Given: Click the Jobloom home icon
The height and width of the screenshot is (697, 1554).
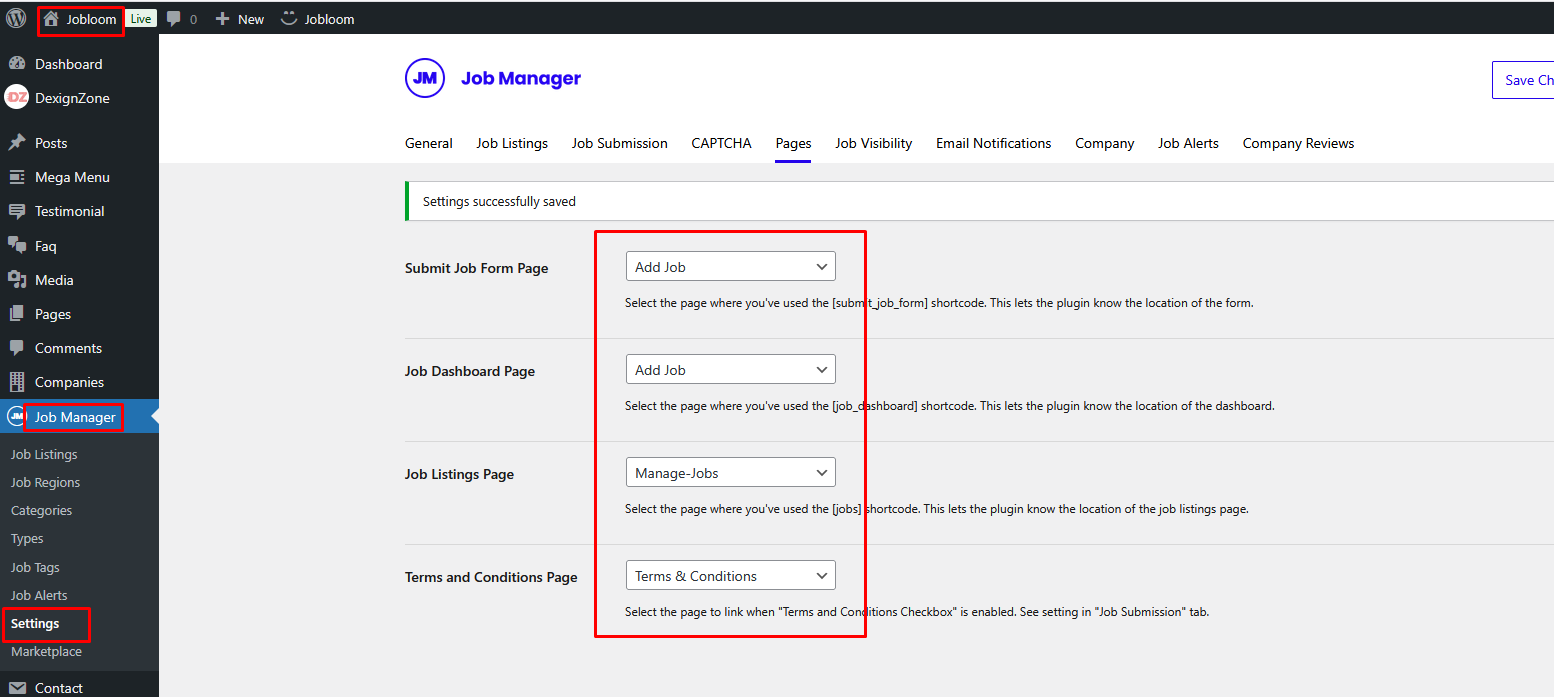Looking at the screenshot, I should pyautogui.click(x=51, y=19).
